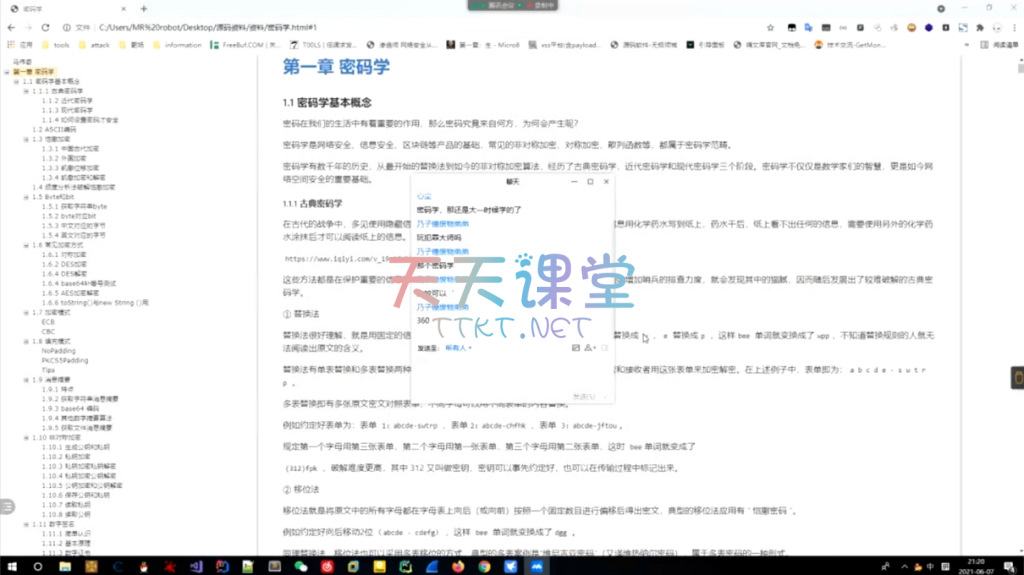The width and height of the screenshot is (1024, 575).
Task: Open Firefox from the taskbar
Action: 457,565
